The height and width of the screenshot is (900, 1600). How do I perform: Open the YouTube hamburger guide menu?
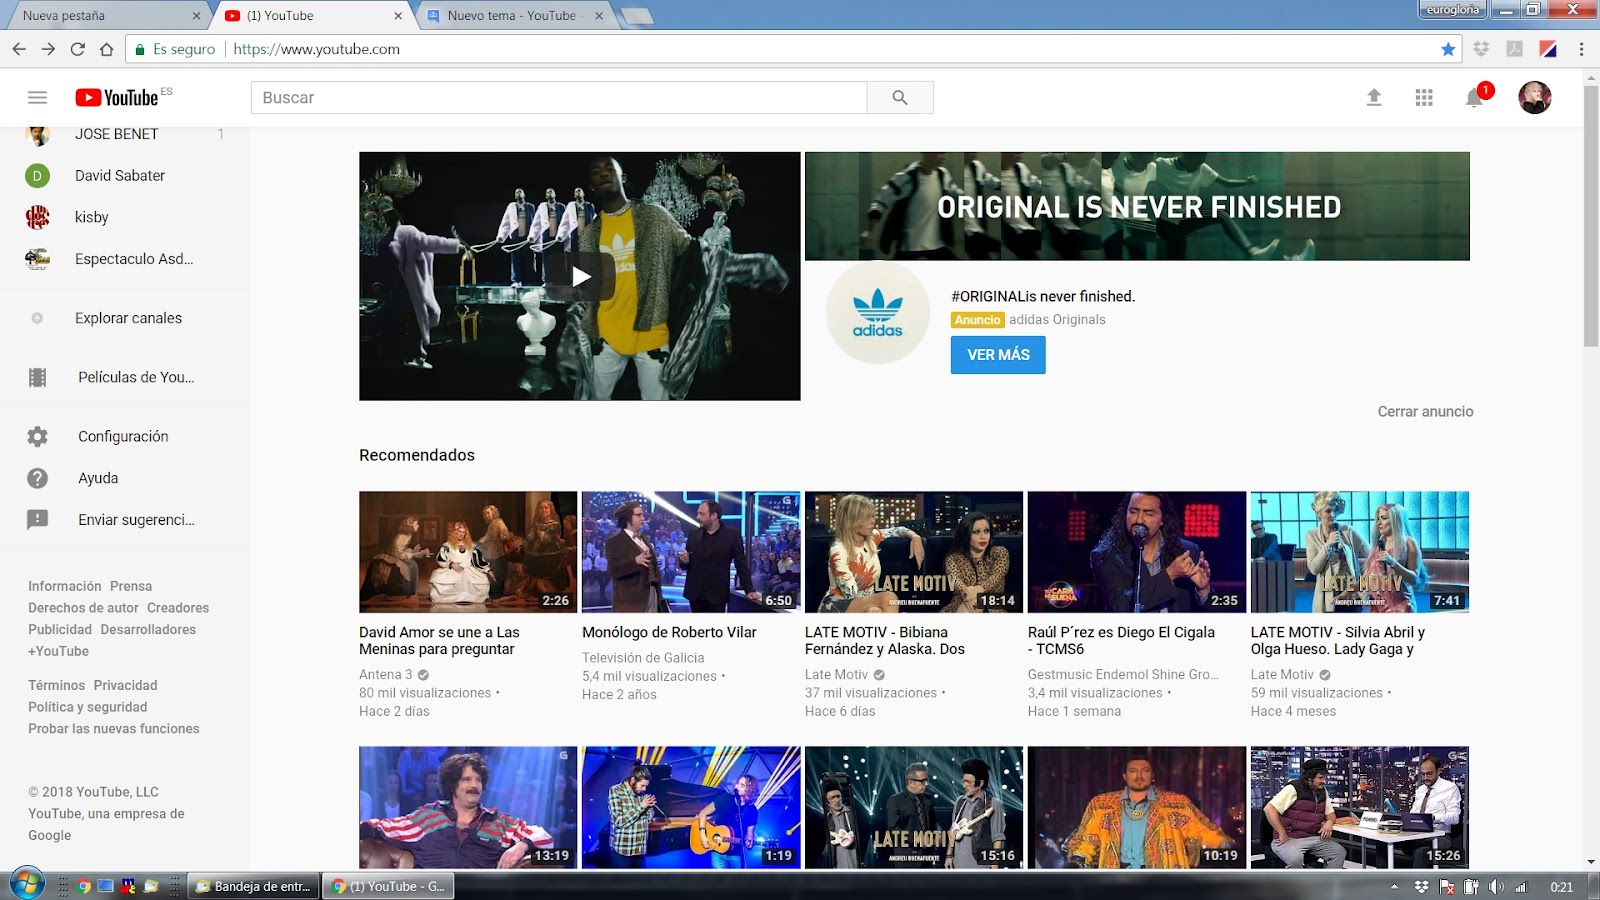37,97
